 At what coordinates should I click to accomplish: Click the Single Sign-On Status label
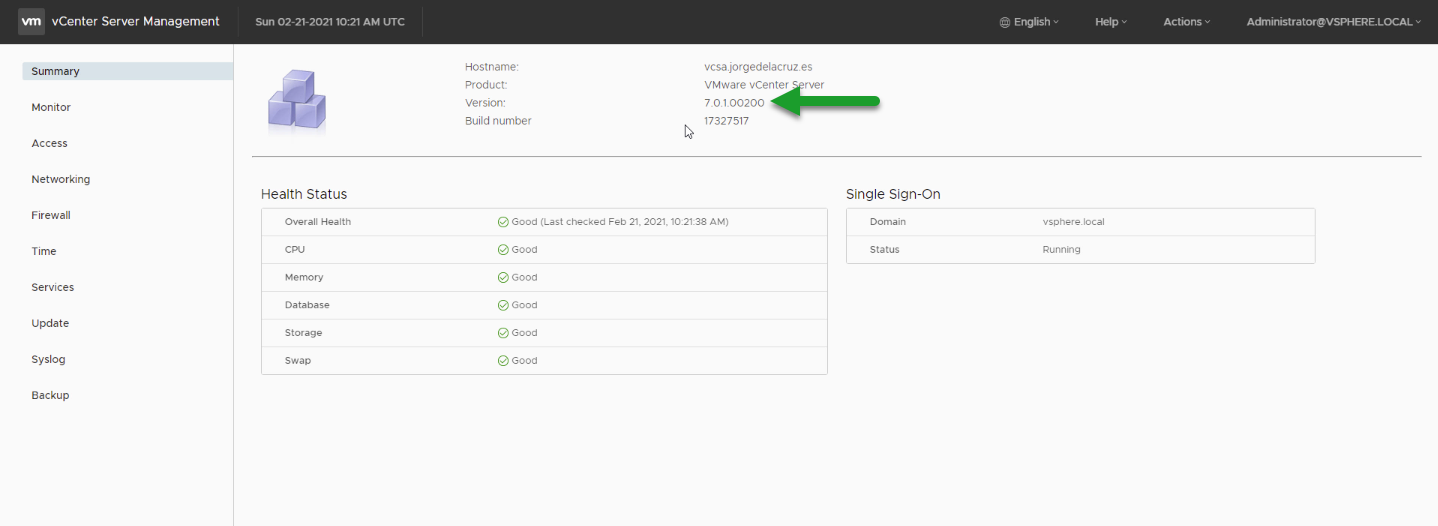pos(885,250)
